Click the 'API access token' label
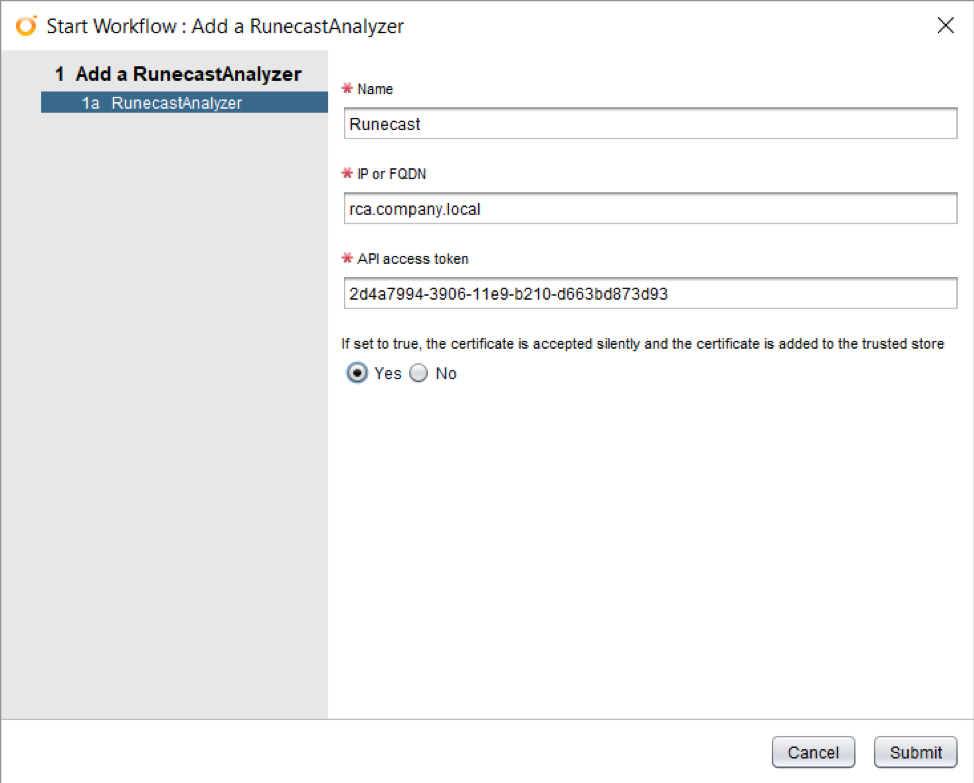This screenshot has width=974, height=783. [412, 258]
